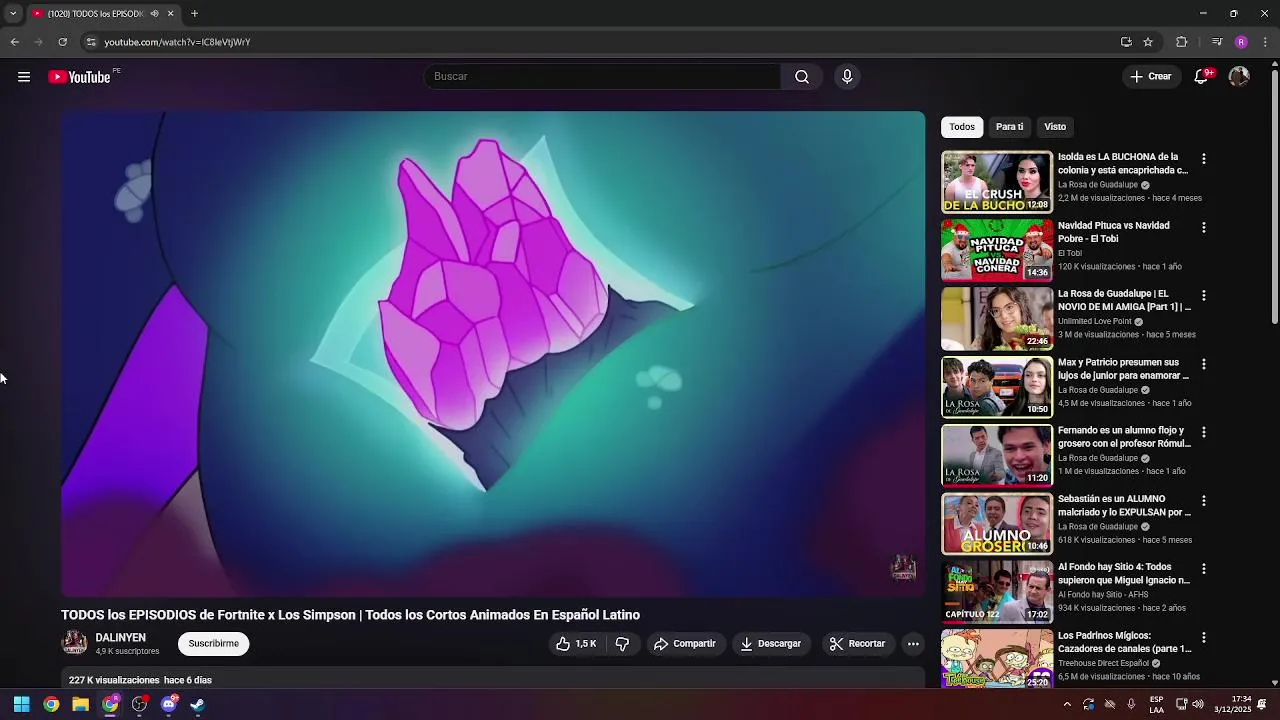Viewport: 1280px width, 720px height.
Task: Mute tab via speaker icon on tab
Action: tap(154, 14)
